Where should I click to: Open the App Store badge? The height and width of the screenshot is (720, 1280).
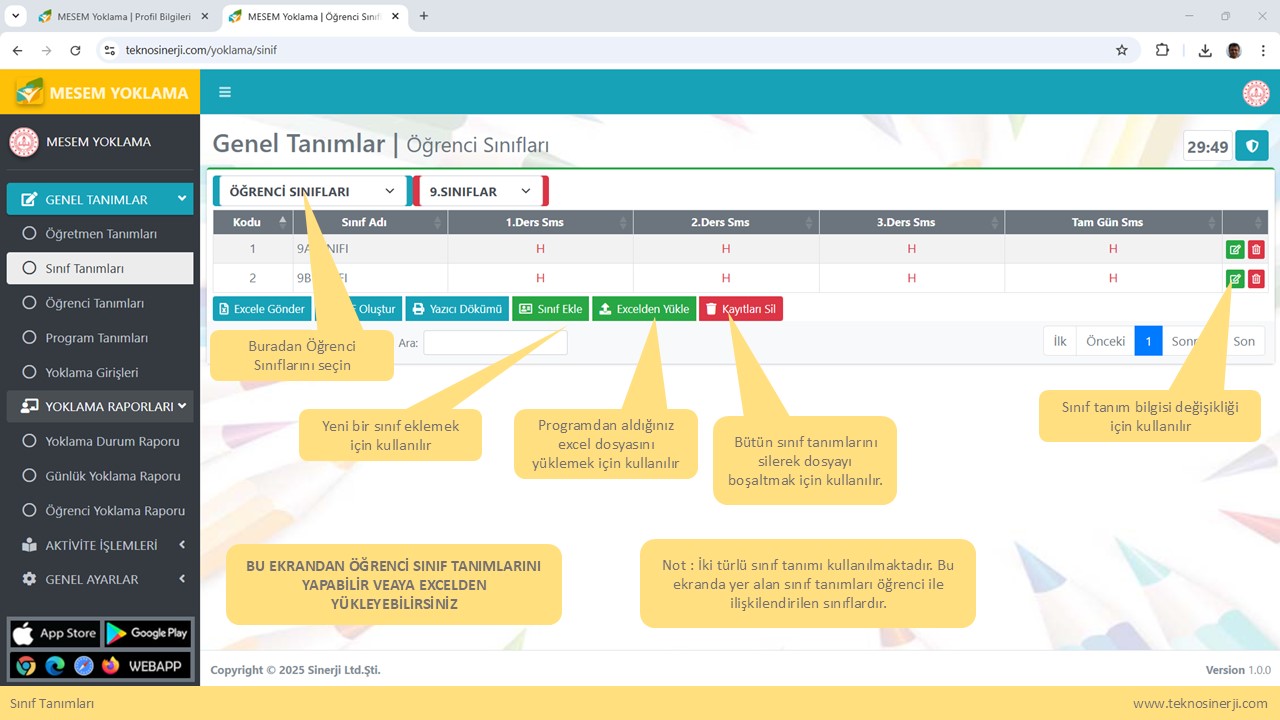point(55,633)
